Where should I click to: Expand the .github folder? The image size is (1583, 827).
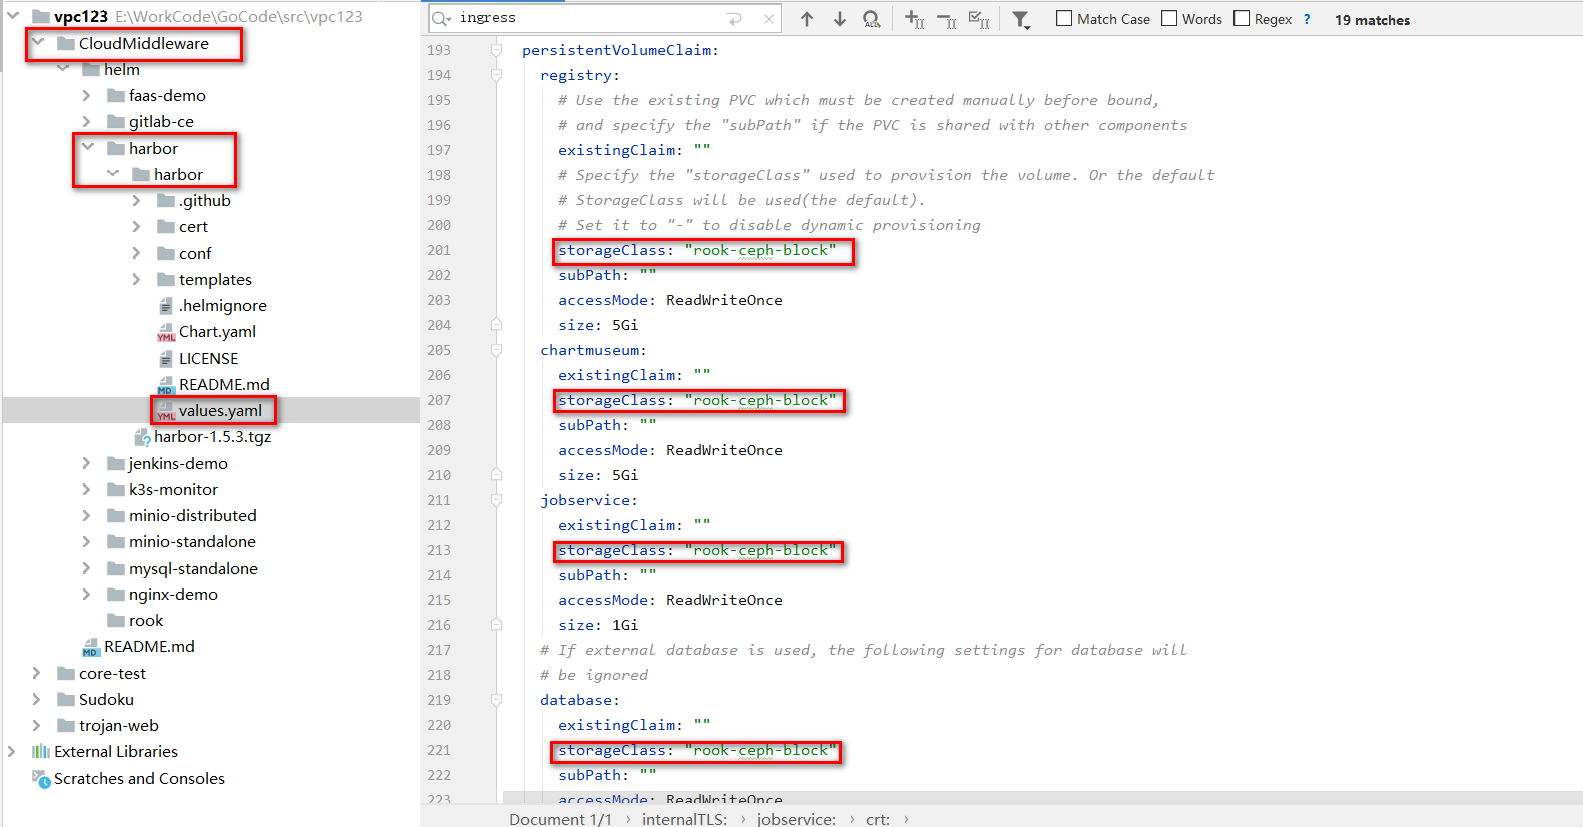click(137, 200)
